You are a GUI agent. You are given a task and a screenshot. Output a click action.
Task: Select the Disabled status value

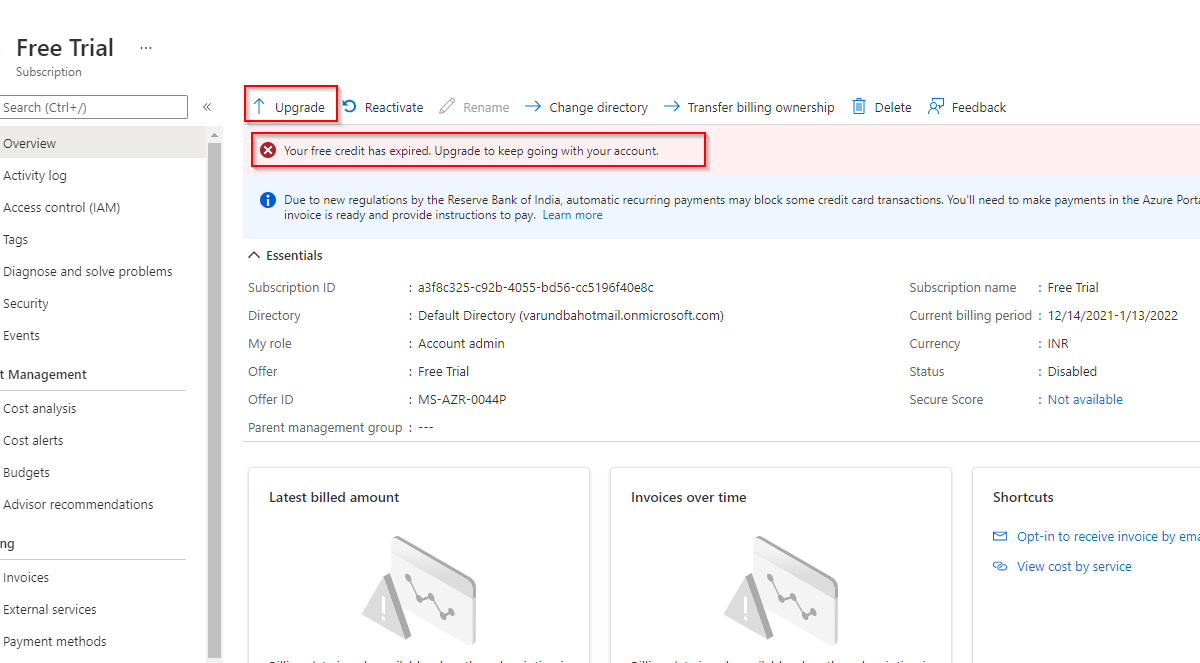1072,371
